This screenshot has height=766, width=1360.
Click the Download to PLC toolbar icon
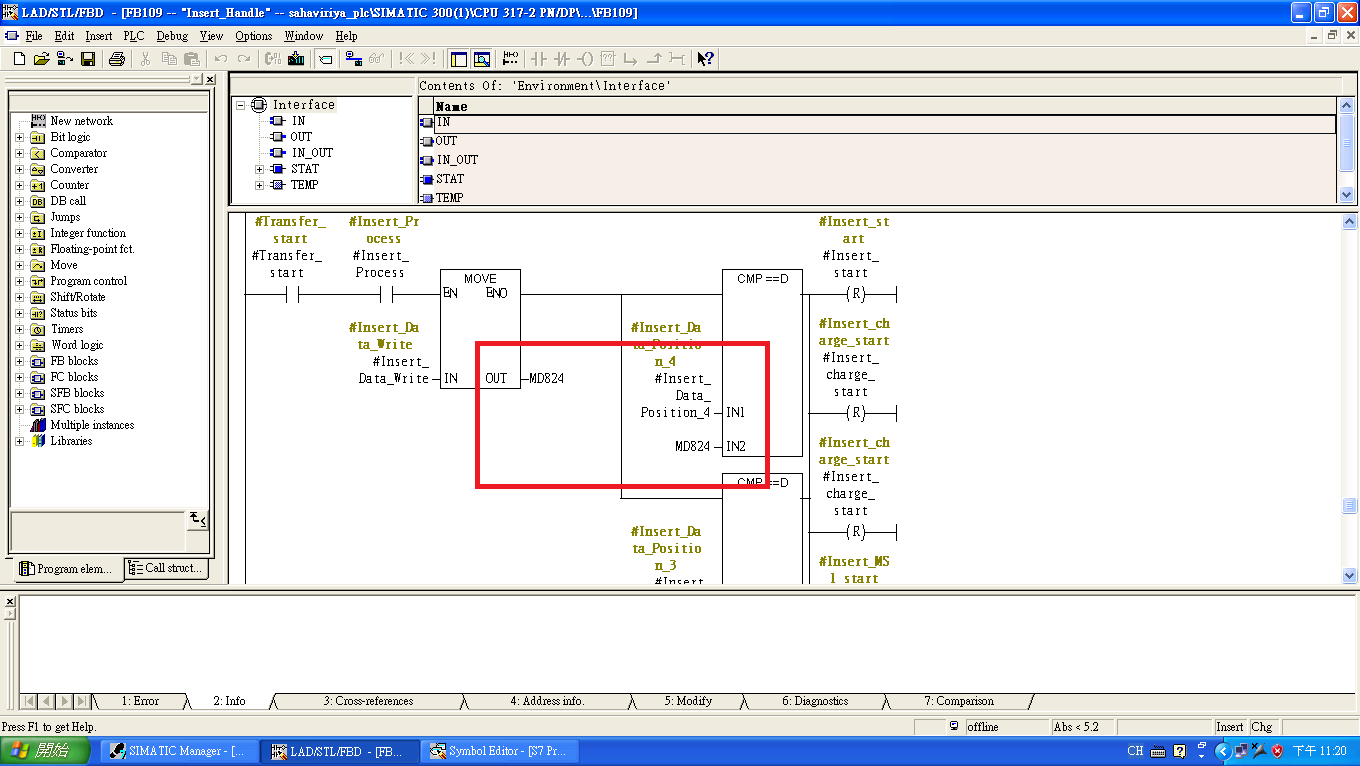(x=296, y=59)
